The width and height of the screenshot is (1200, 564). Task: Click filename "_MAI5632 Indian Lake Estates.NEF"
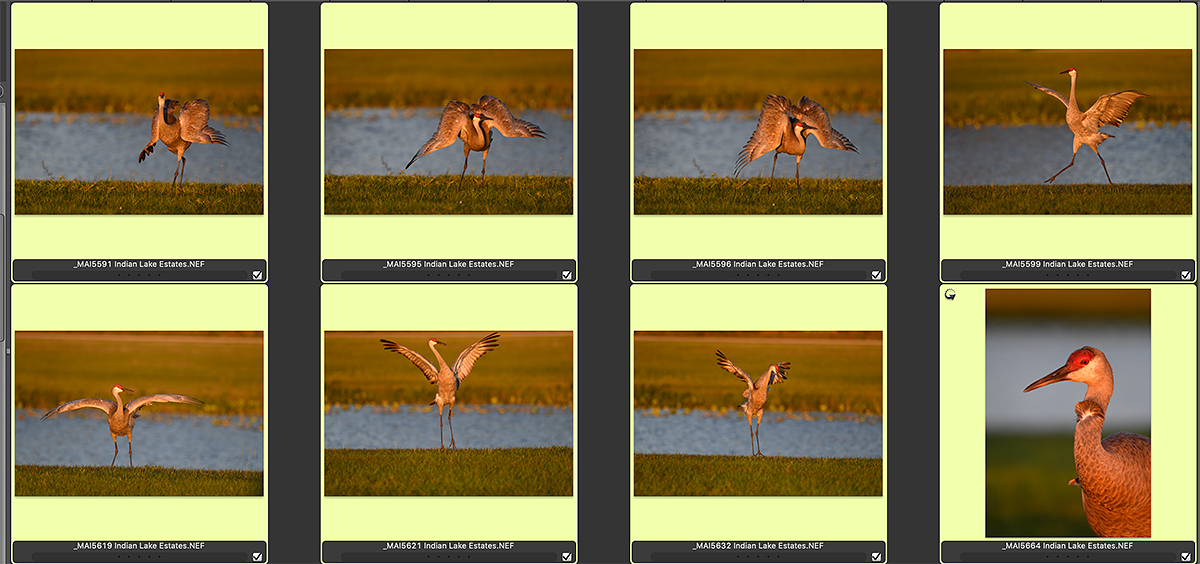[x=758, y=546]
